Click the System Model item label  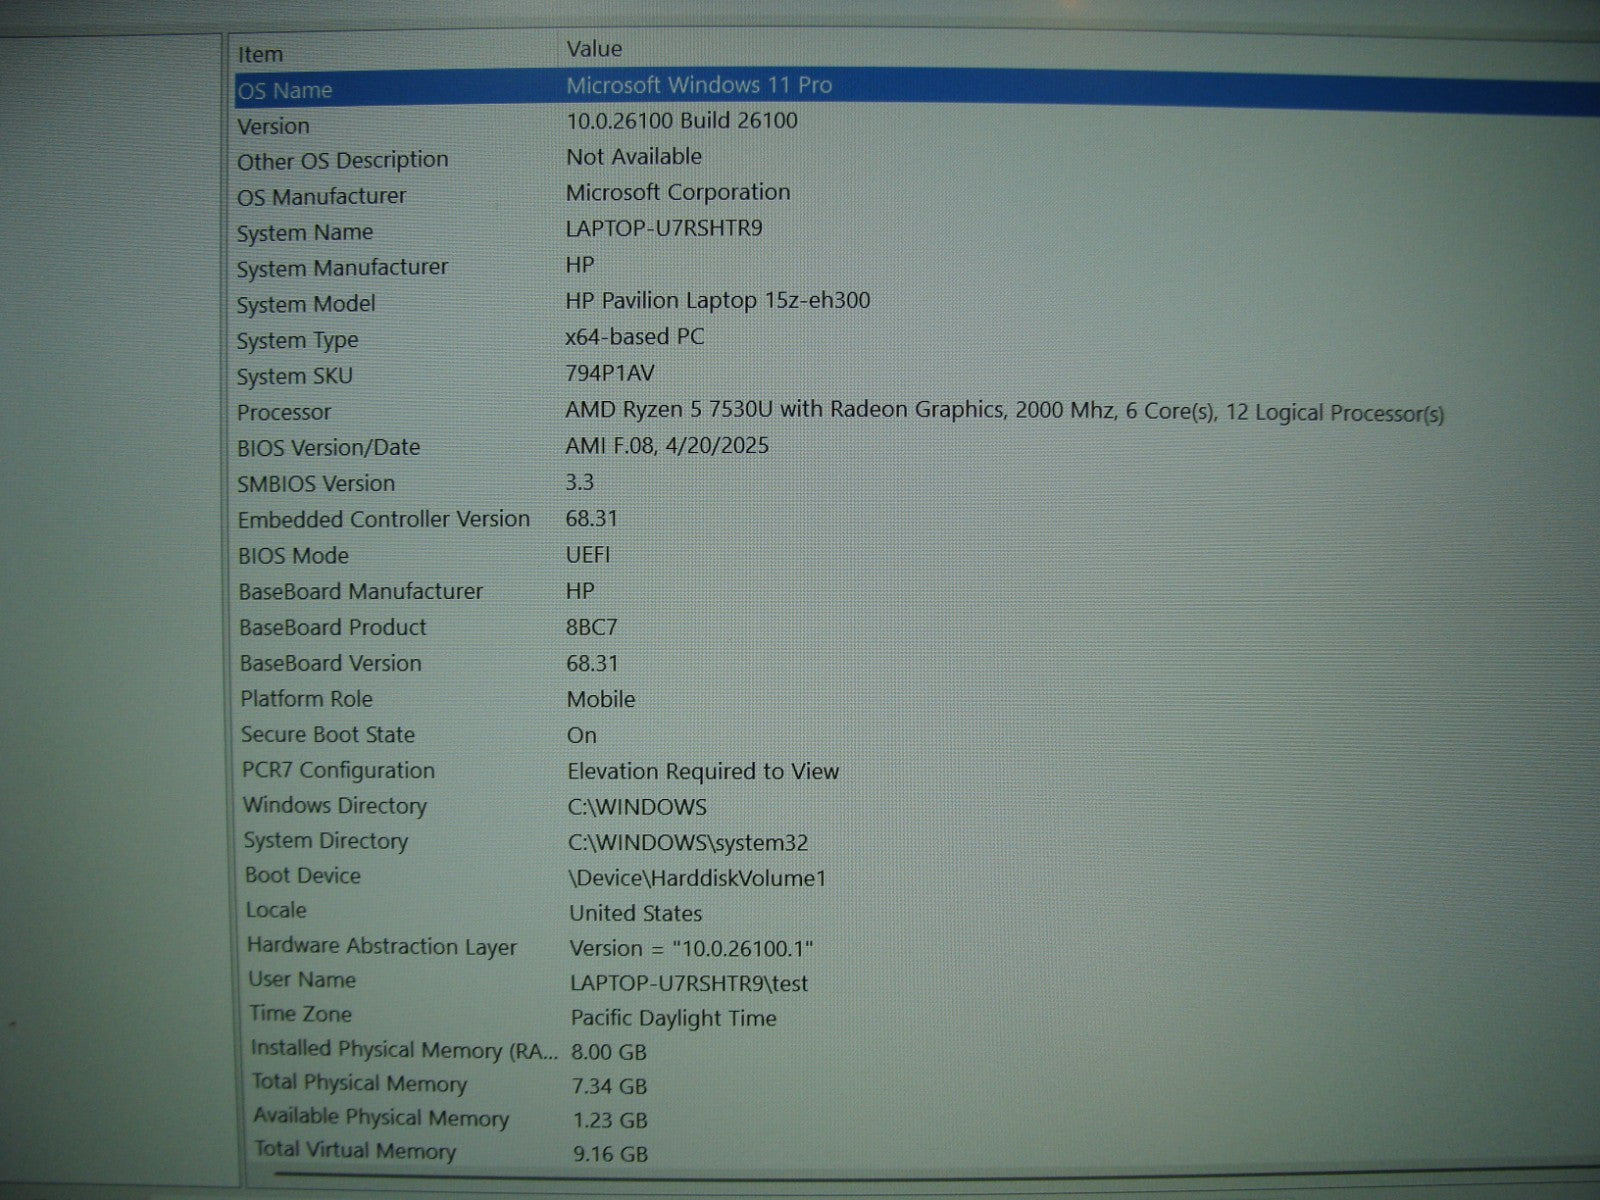306,304
